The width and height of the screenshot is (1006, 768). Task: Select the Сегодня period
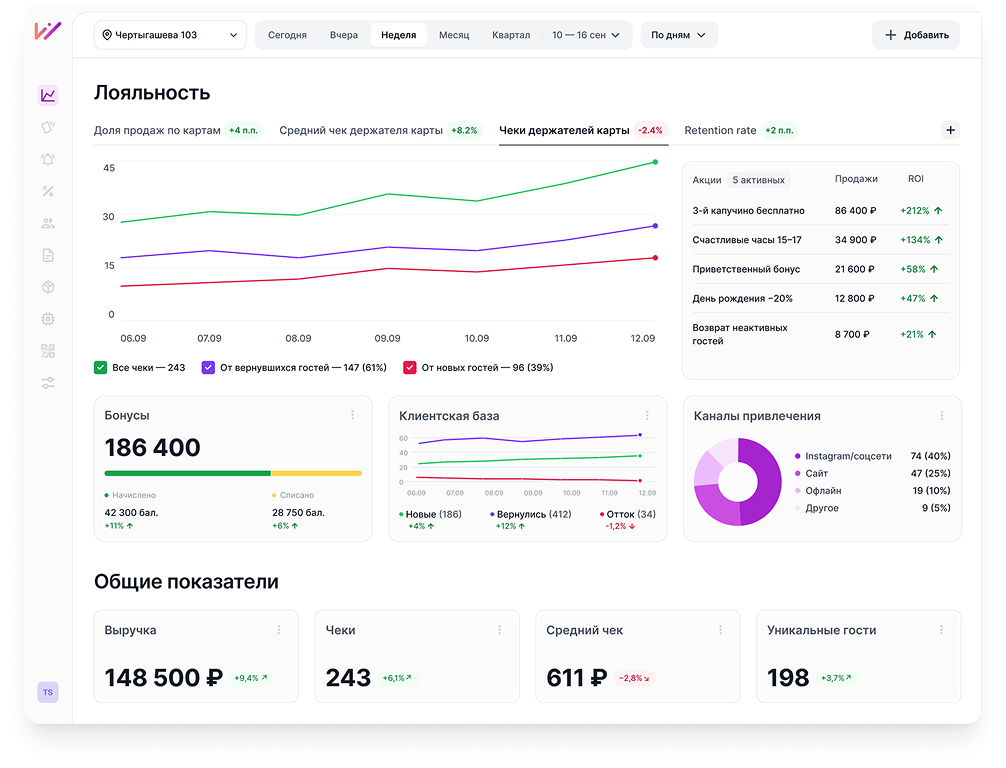click(x=287, y=35)
